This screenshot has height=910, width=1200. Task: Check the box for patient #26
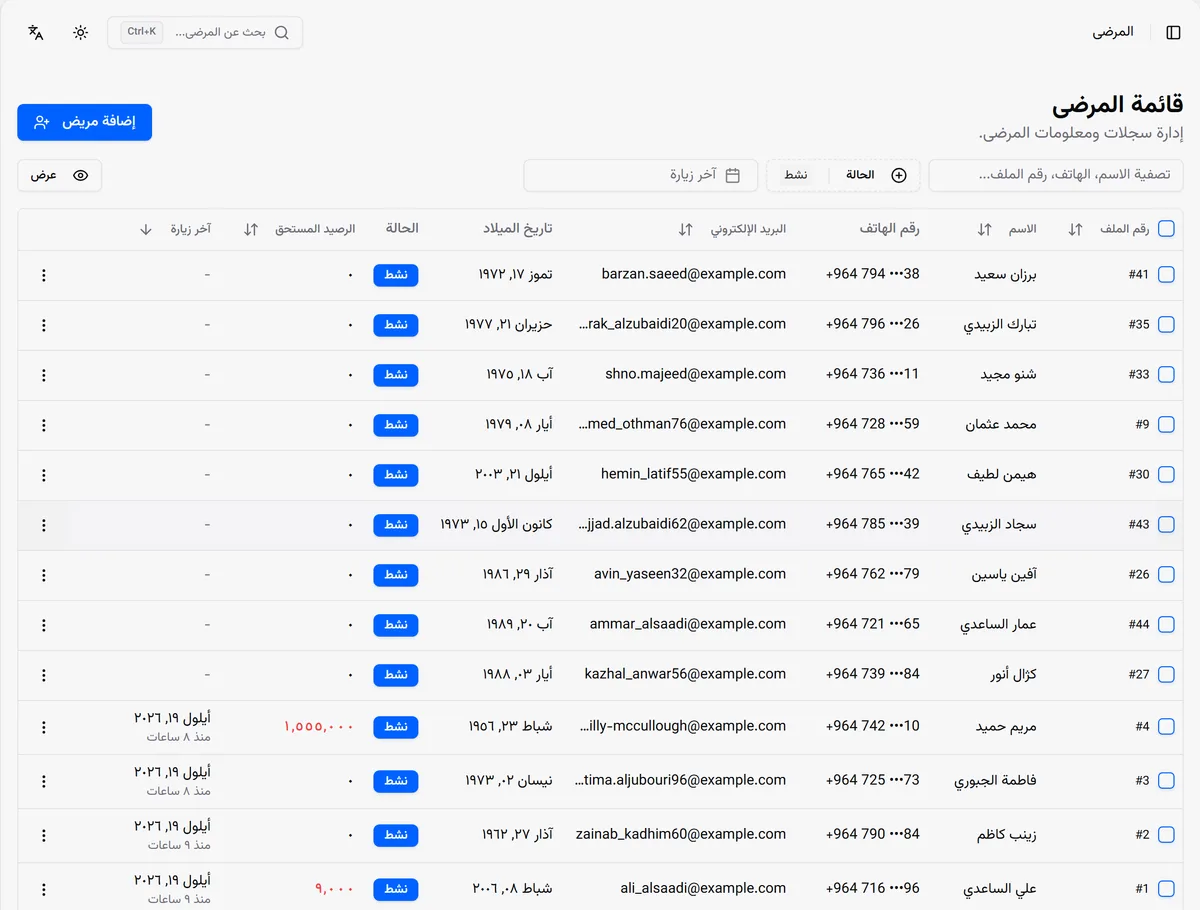tap(1166, 575)
